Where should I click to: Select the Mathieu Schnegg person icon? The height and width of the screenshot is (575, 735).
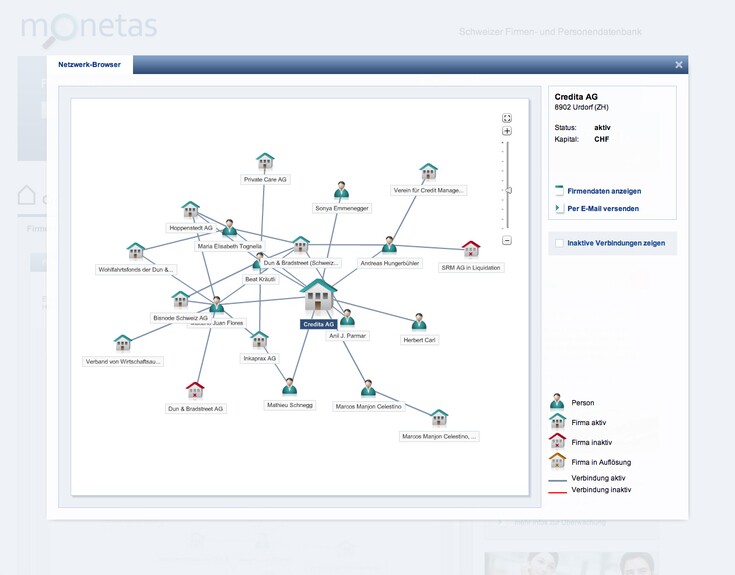pos(290,388)
